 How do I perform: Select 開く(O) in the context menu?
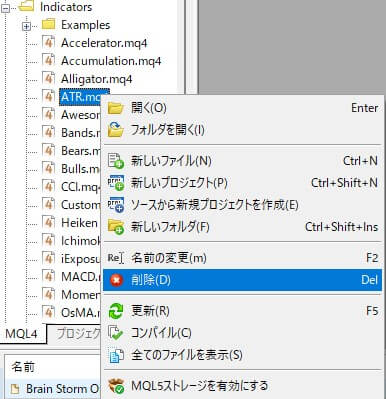point(242,108)
